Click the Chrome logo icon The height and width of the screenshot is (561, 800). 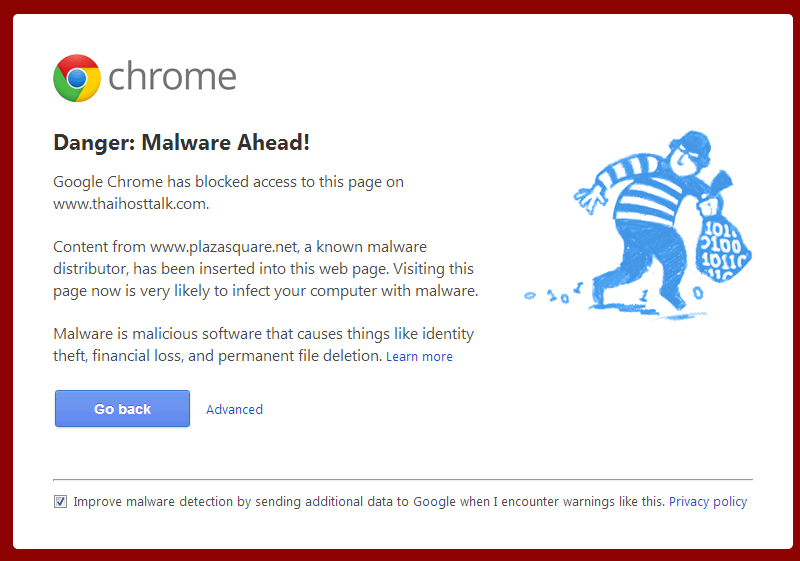(77, 78)
